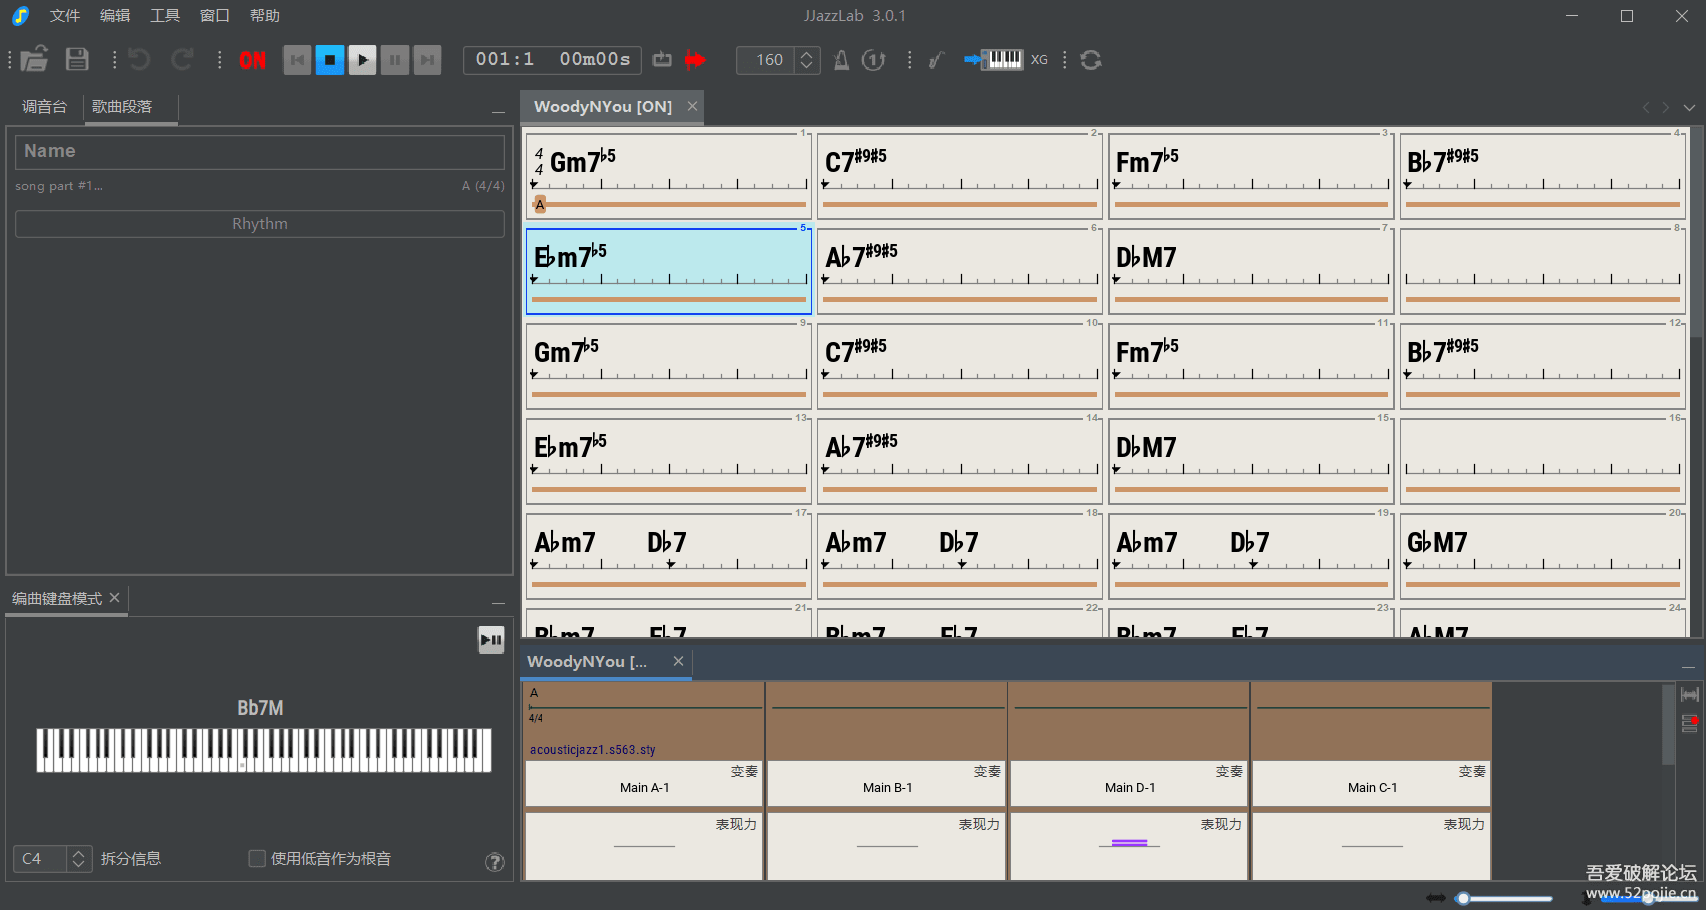Toggle the red ON active song button

click(x=253, y=60)
